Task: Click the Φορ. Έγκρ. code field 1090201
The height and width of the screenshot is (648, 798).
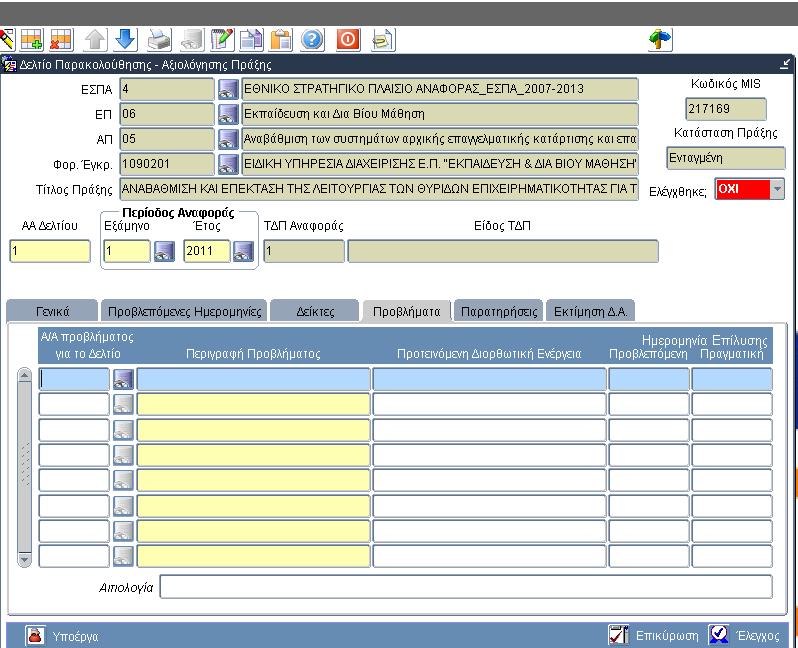Action: [167, 164]
